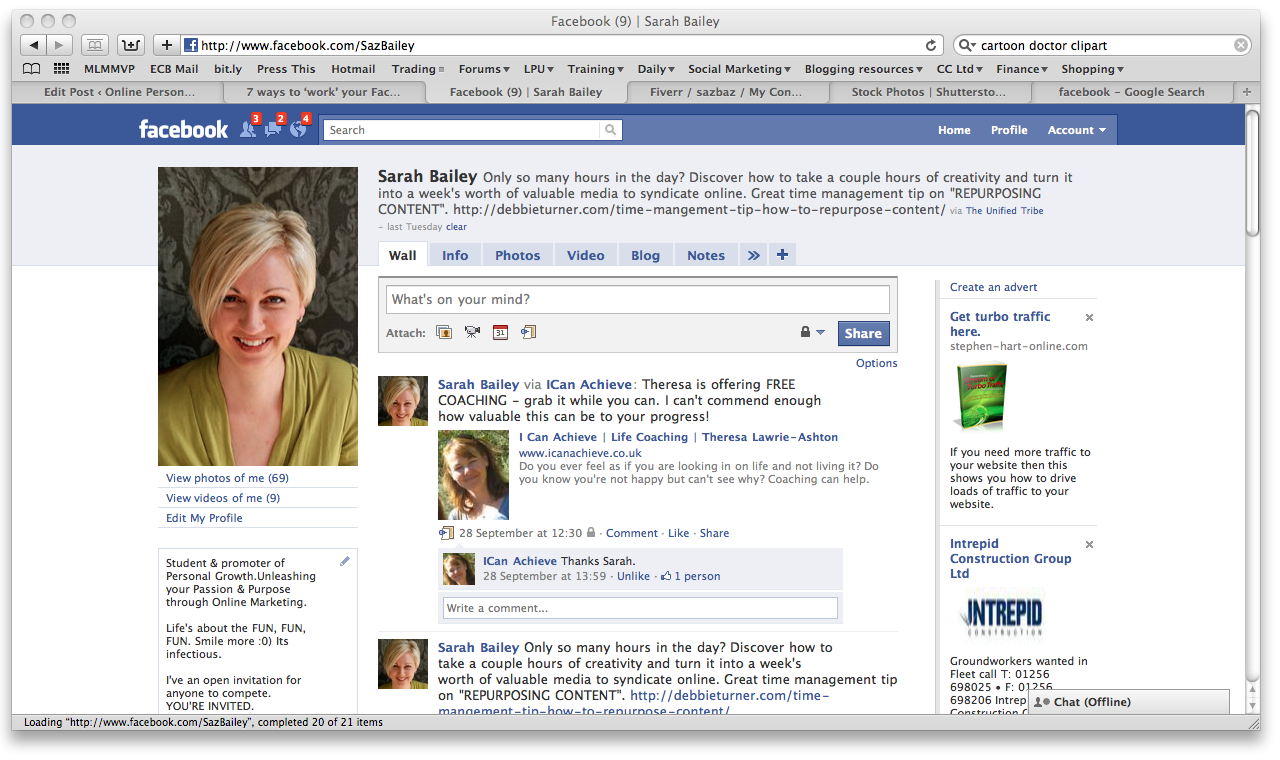Switch to the Photos tab
The width and height of the screenshot is (1280, 760).
(517, 254)
